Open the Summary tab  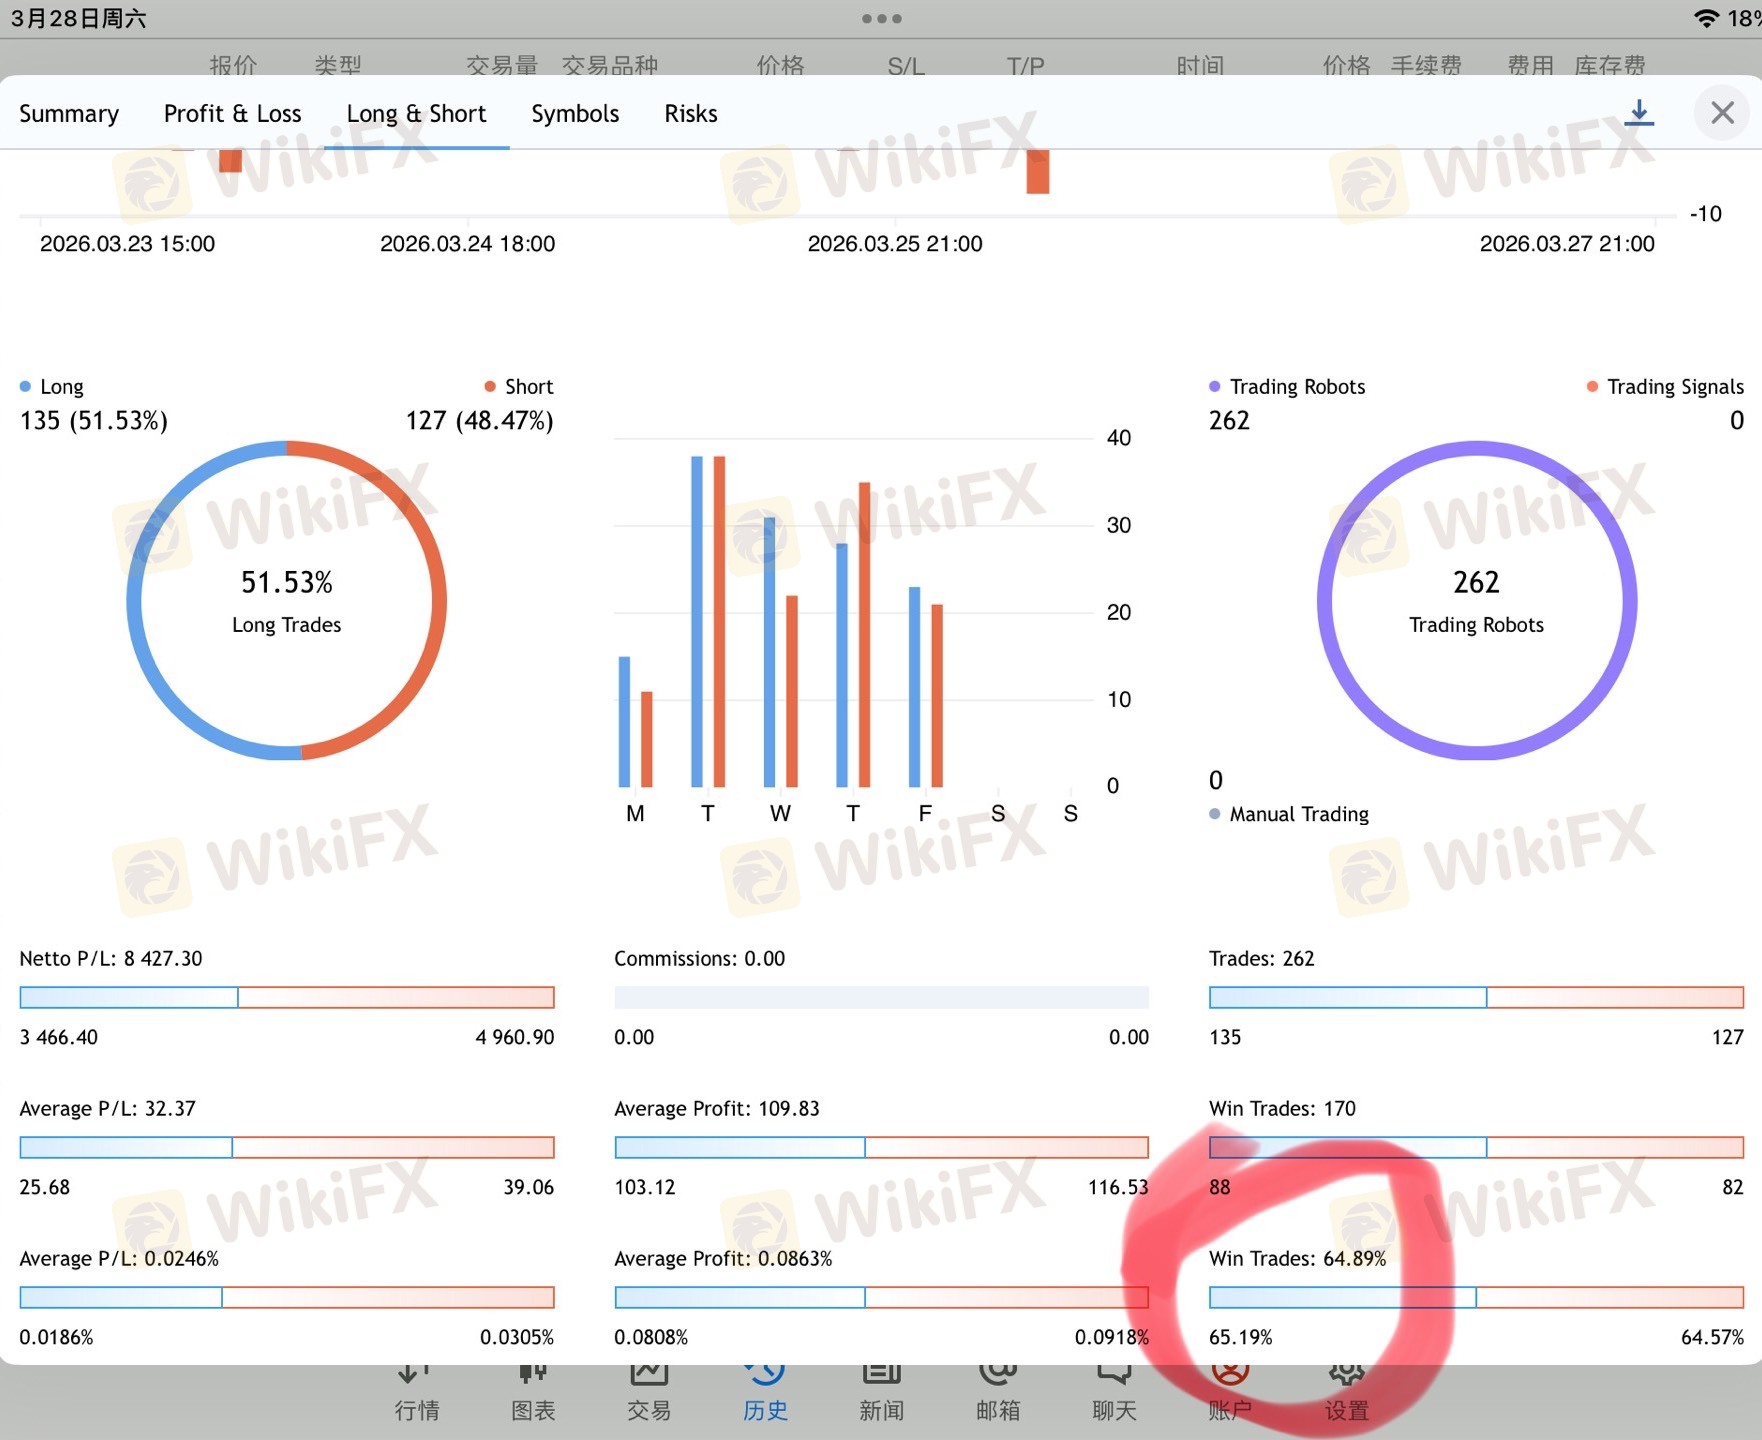[69, 114]
